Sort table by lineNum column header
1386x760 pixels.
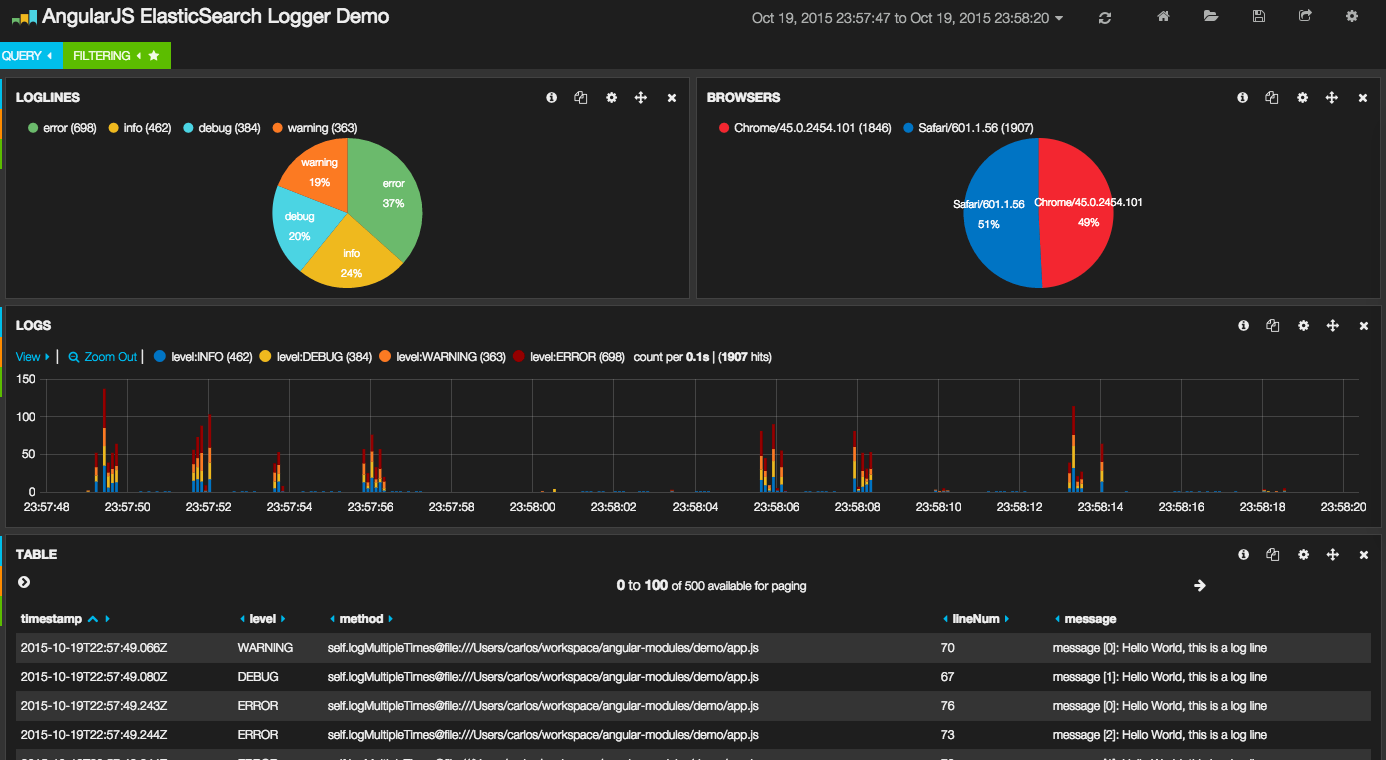point(976,619)
